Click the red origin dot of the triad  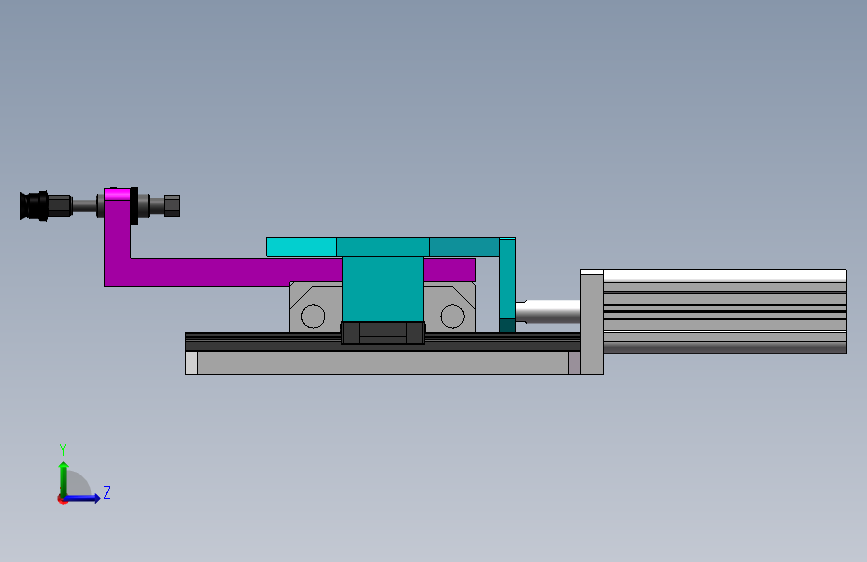click(x=62, y=499)
